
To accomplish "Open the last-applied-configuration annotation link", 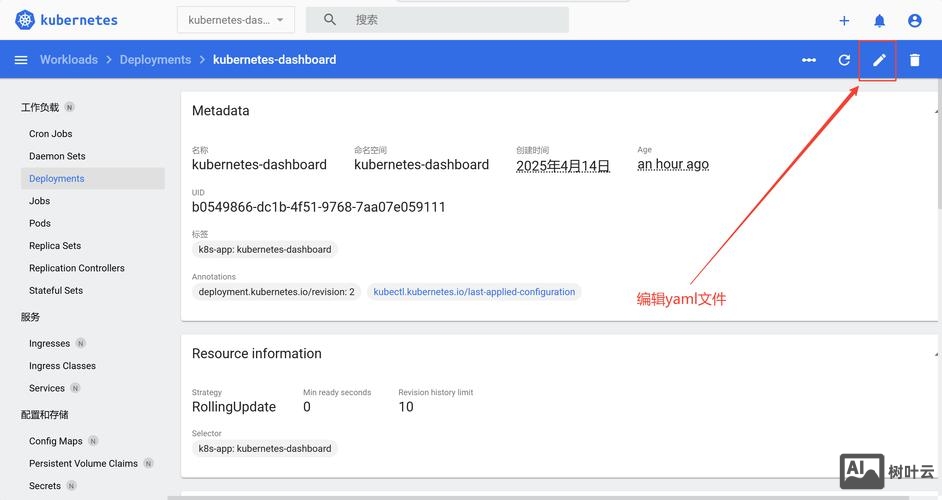I will (474, 292).
